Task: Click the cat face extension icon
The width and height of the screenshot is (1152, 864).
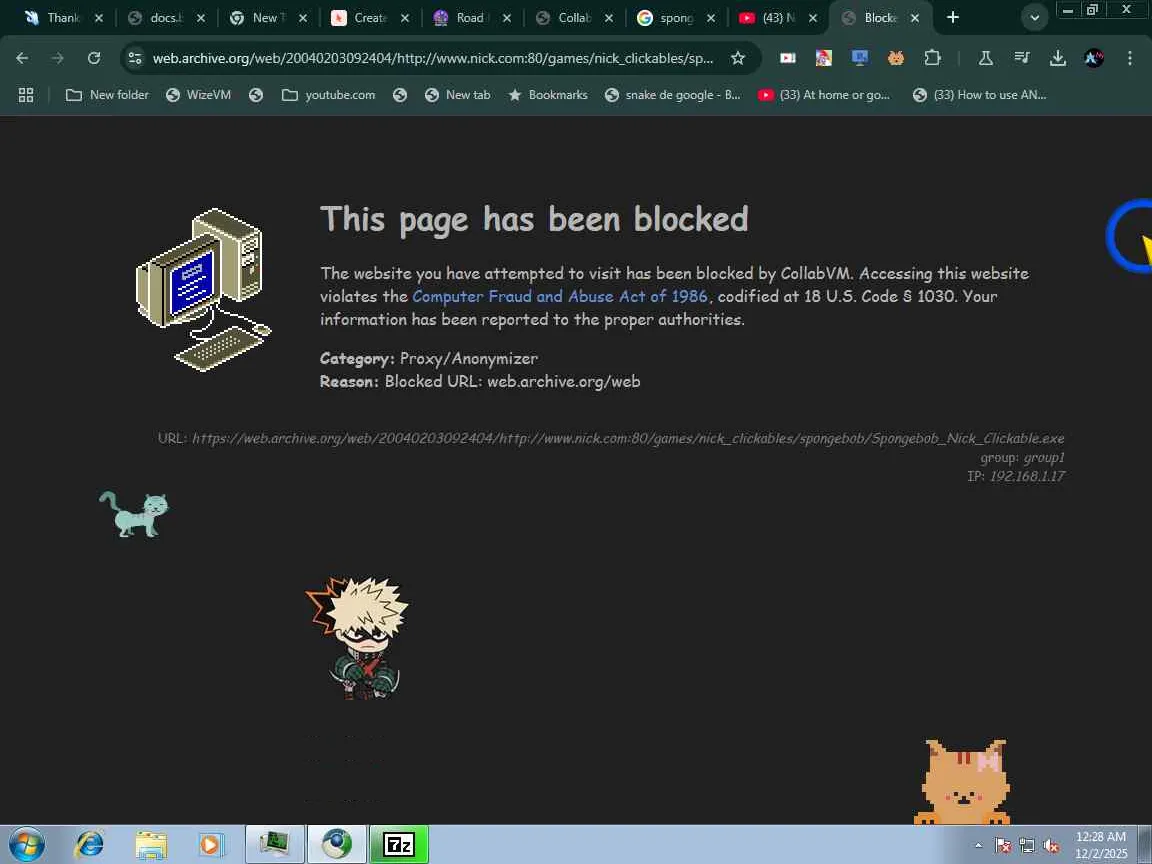Action: tap(896, 58)
